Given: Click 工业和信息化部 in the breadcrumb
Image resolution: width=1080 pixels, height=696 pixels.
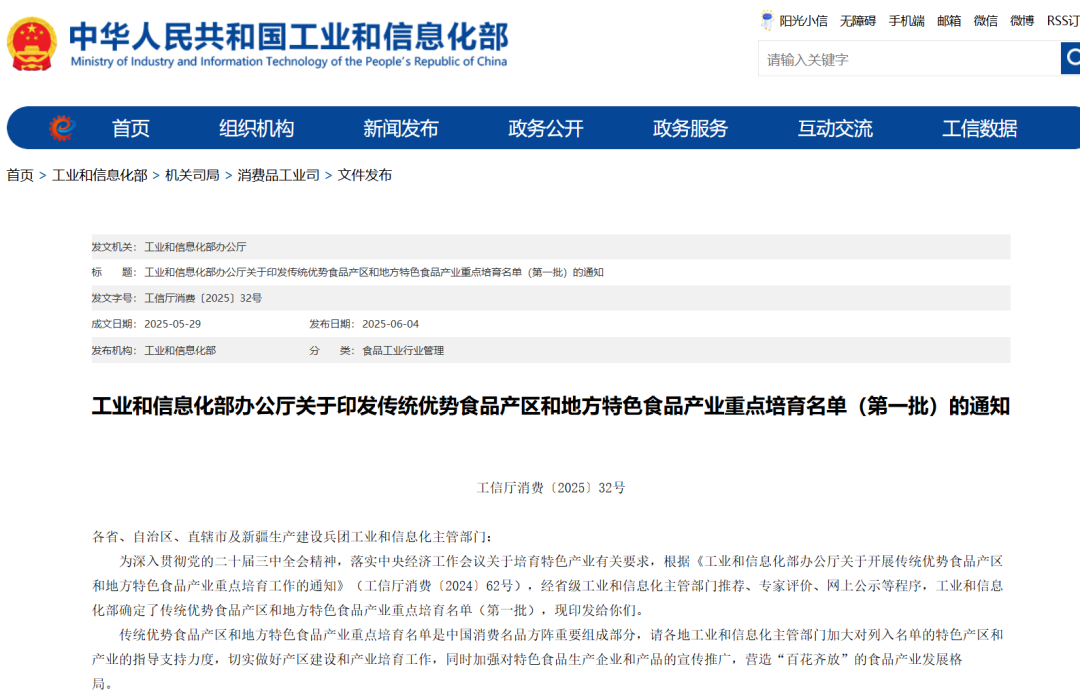Looking at the screenshot, I should point(100,175).
